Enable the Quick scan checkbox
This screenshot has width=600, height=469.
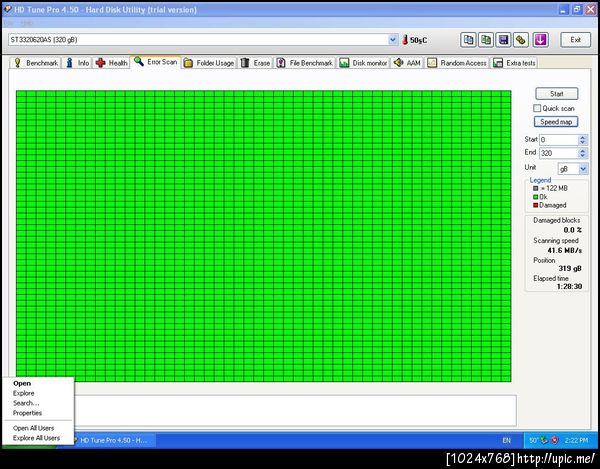point(537,108)
